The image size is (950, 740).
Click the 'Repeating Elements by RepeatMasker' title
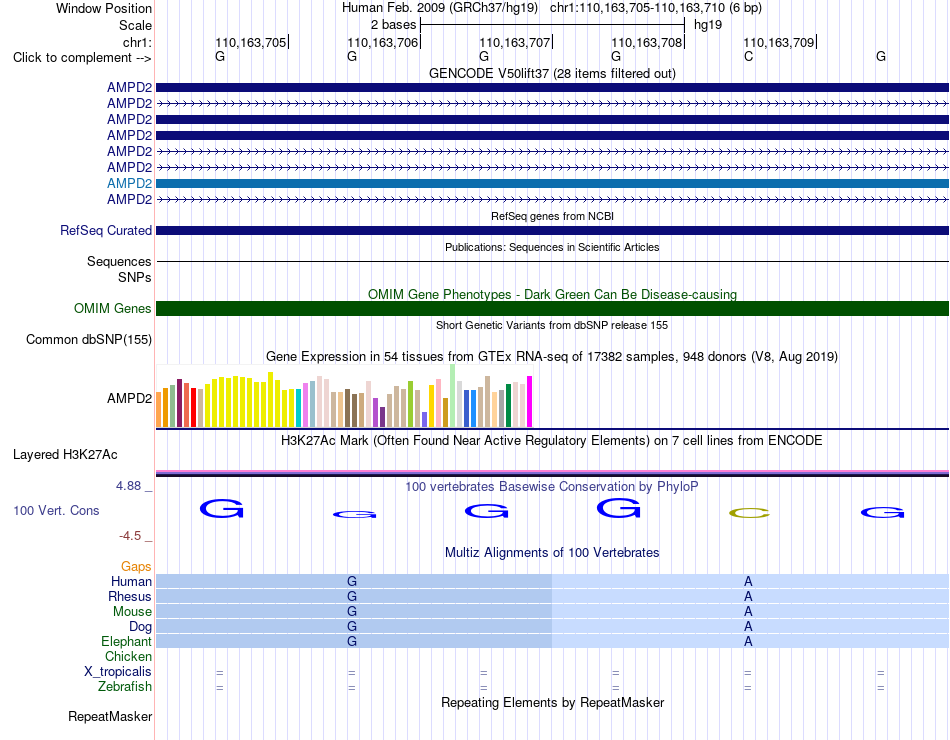(552, 702)
